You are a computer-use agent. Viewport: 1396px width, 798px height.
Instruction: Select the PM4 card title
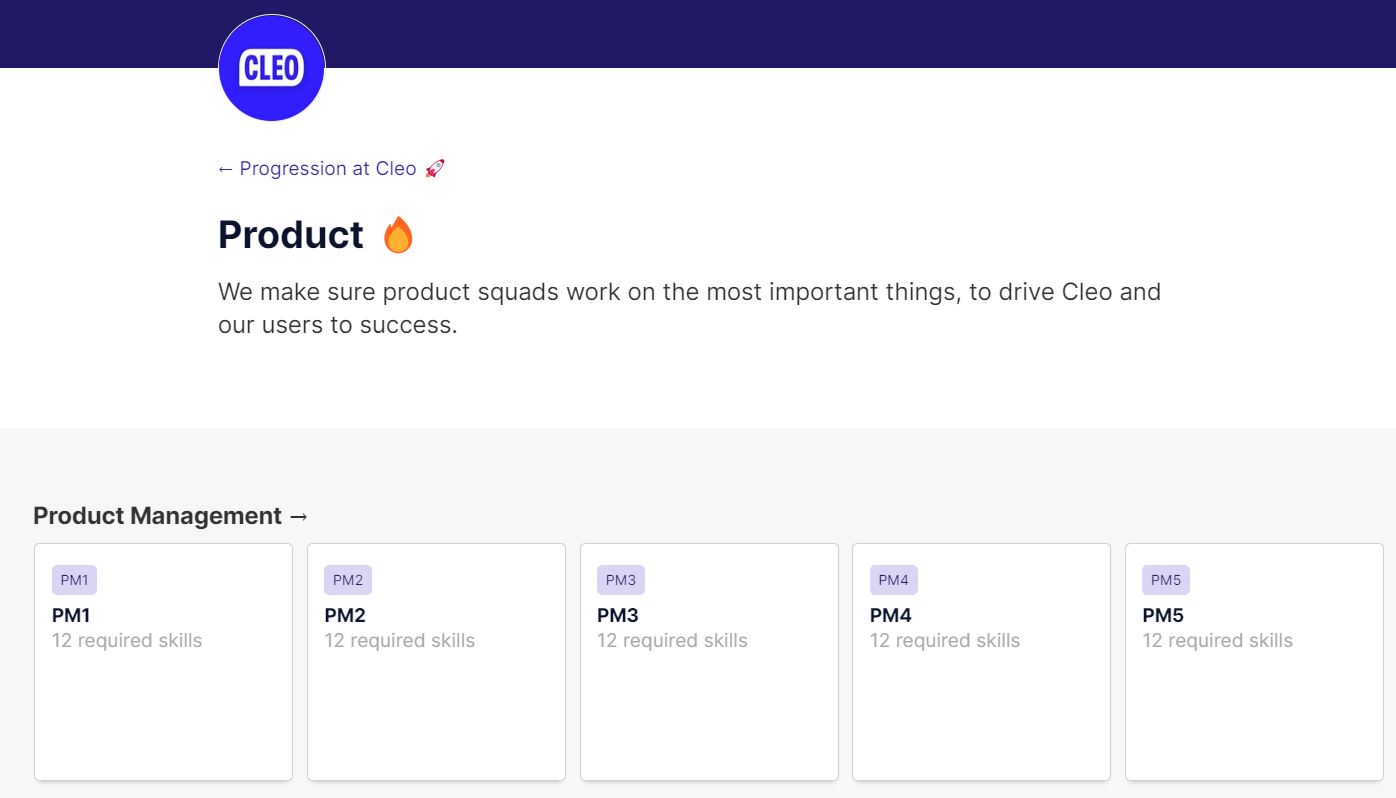coord(891,615)
